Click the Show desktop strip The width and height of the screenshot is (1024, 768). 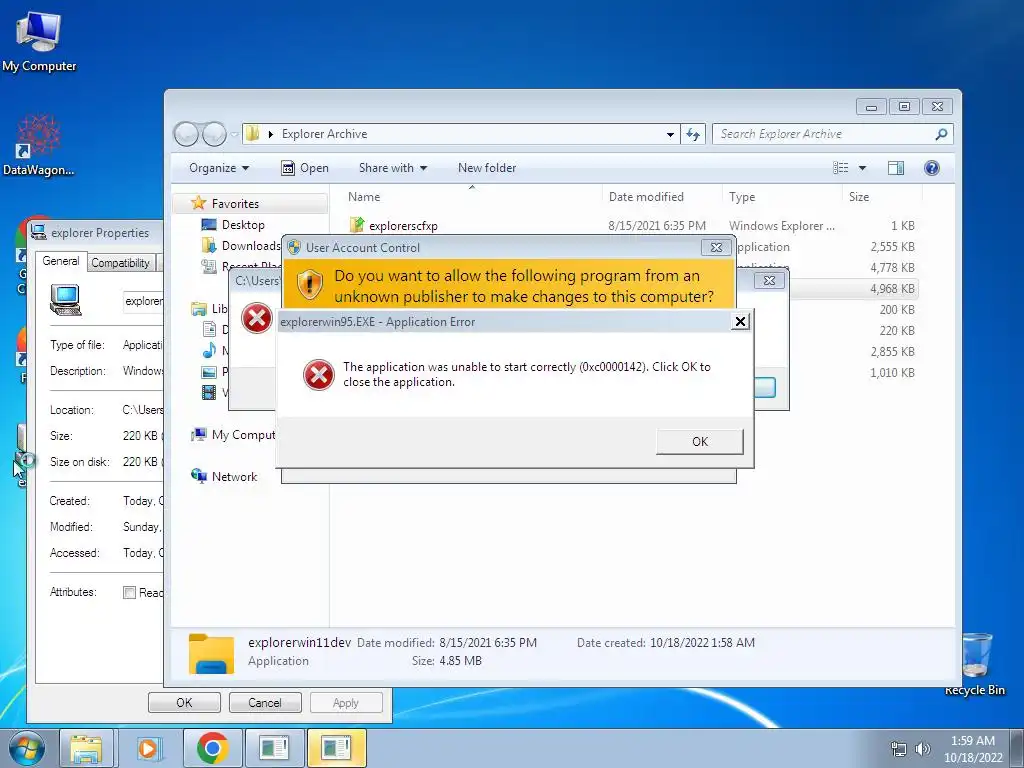pyautogui.click(x=1017, y=748)
